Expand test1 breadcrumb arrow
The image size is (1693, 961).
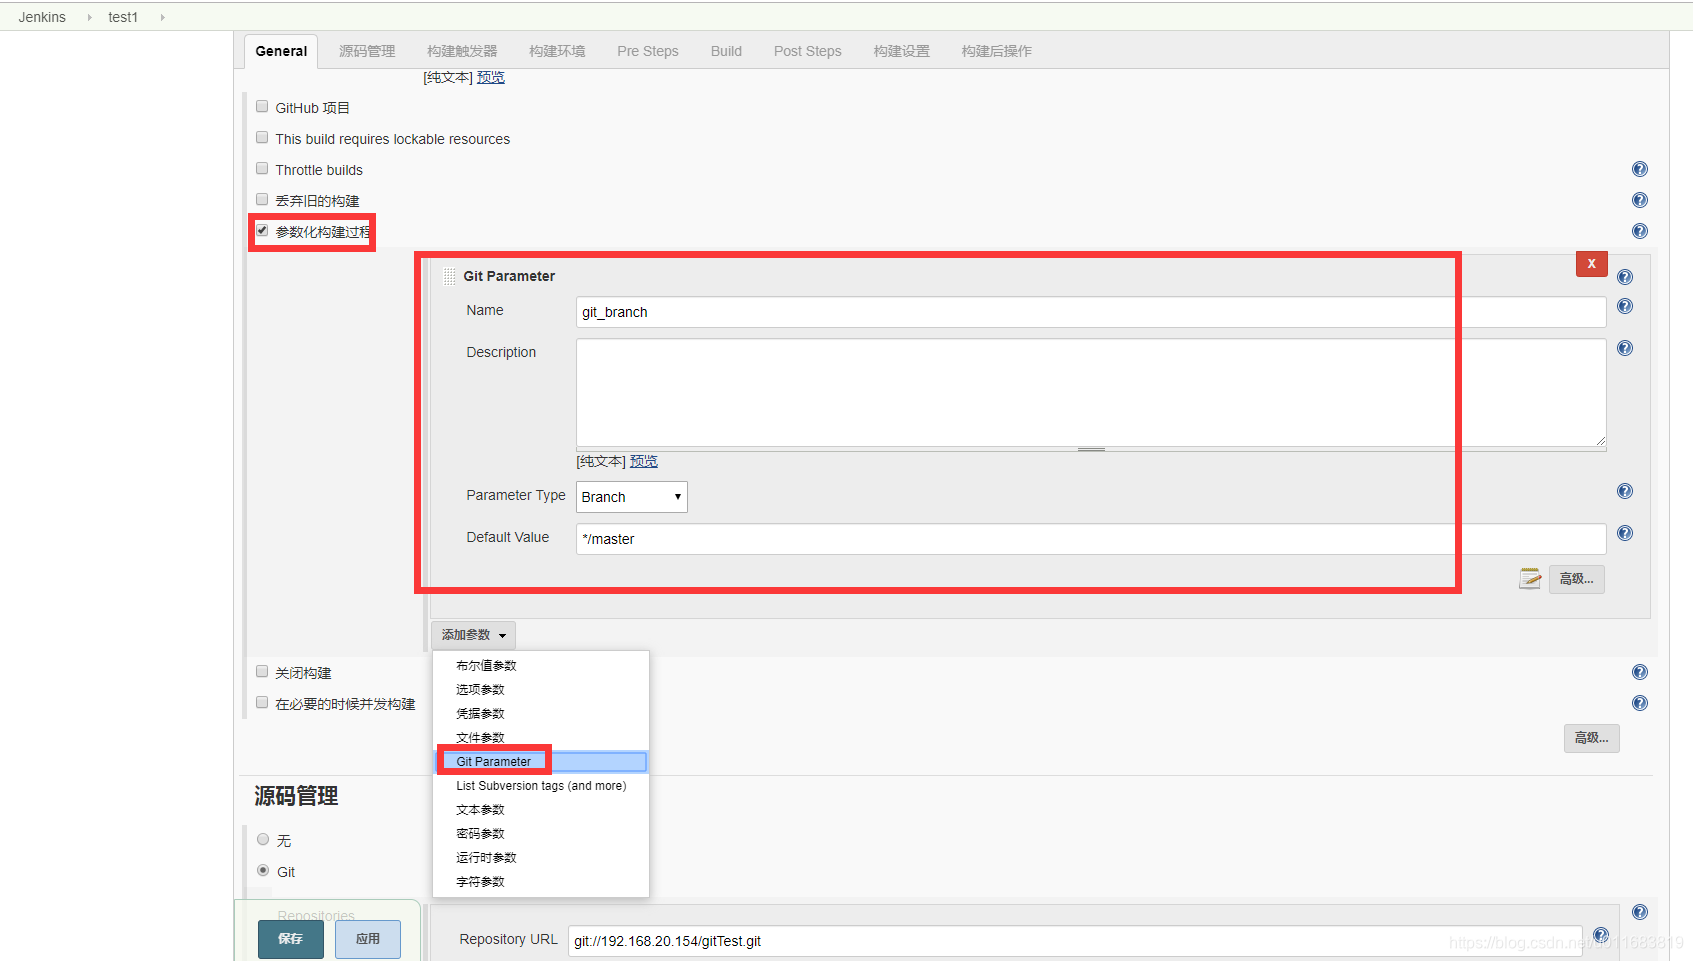(x=162, y=17)
